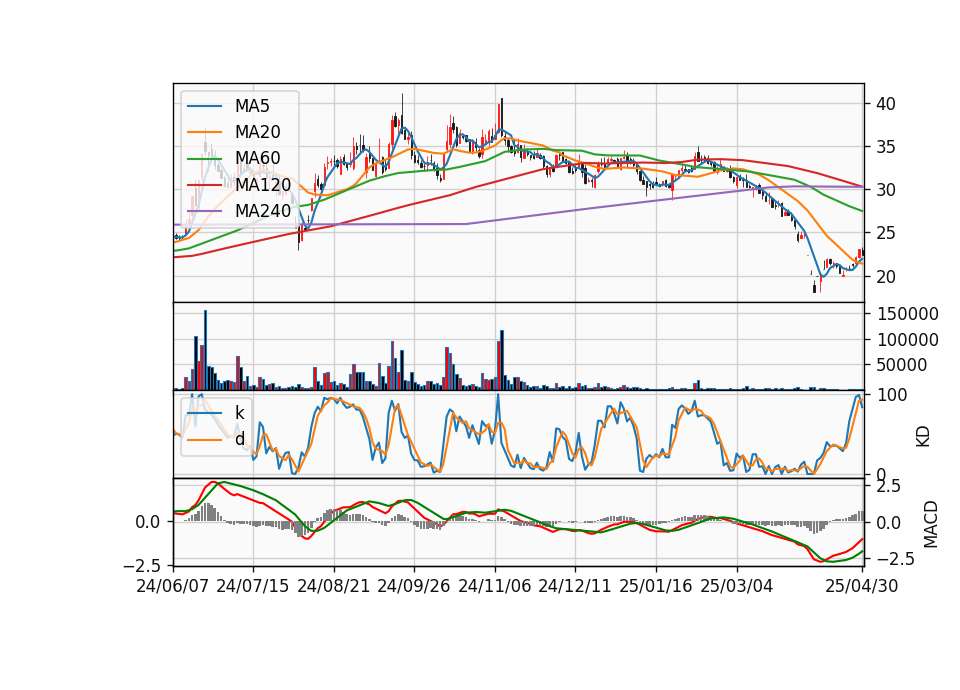Click the tallest volume bar near June 2024
The image size is (960, 690).
pos(205,350)
